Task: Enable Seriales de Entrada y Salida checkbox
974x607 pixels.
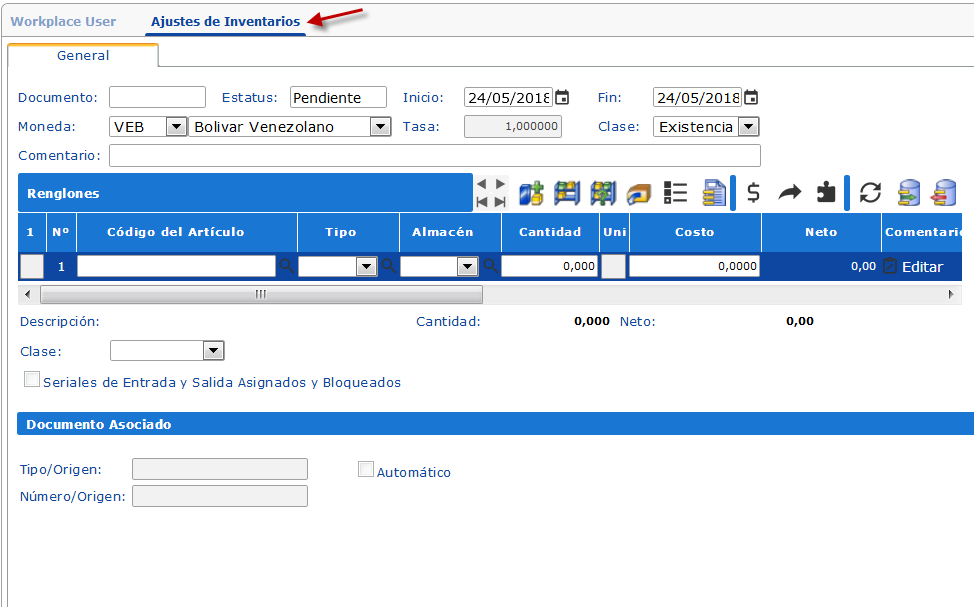Action: 31,379
